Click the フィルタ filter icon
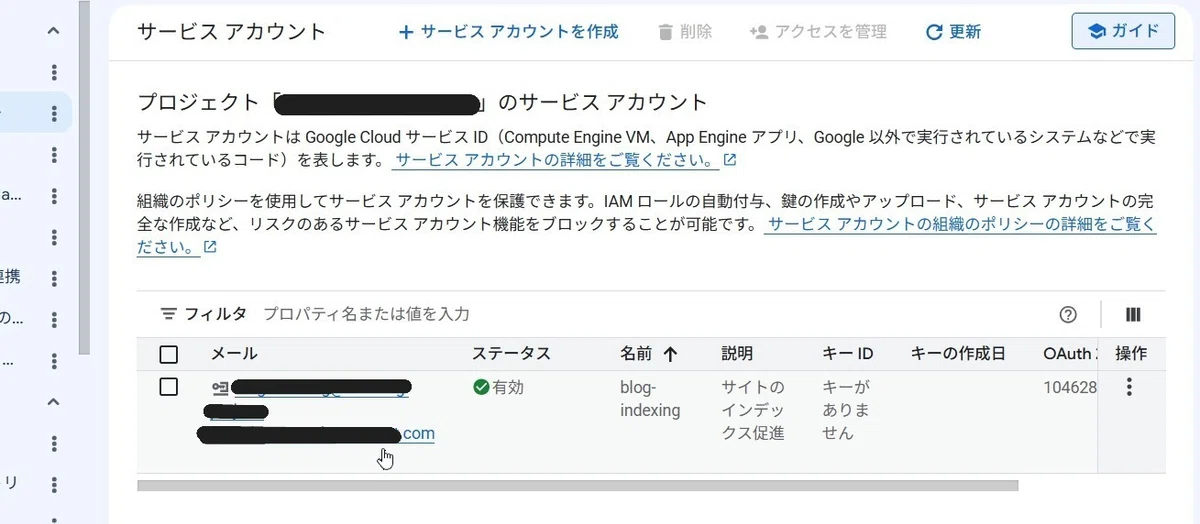The height and width of the screenshot is (524, 1200). (169, 314)
